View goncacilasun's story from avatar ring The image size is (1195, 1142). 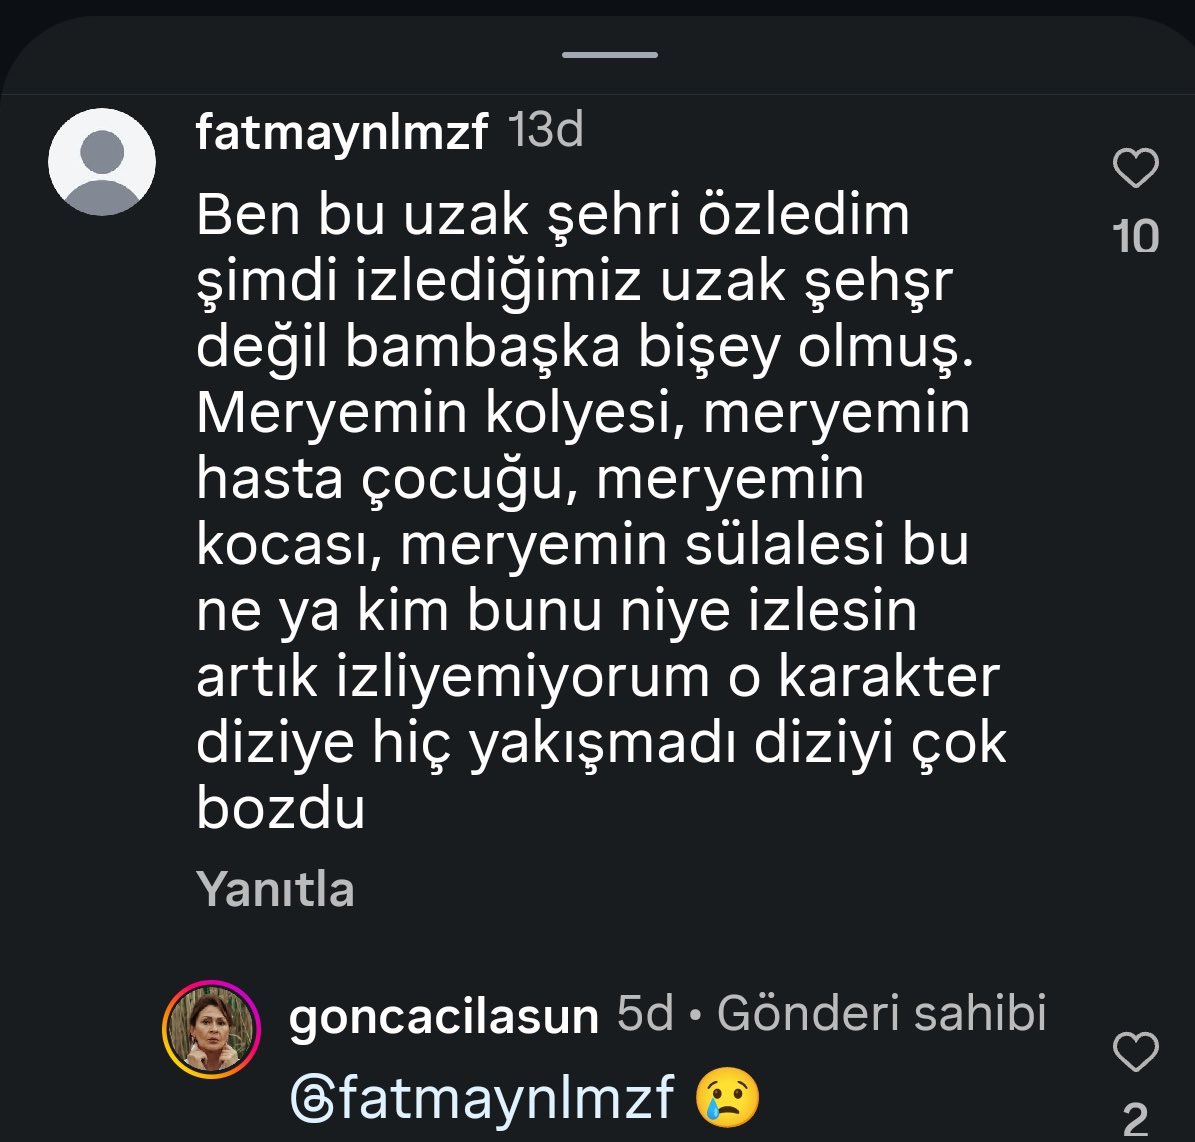coord(211,1029)
